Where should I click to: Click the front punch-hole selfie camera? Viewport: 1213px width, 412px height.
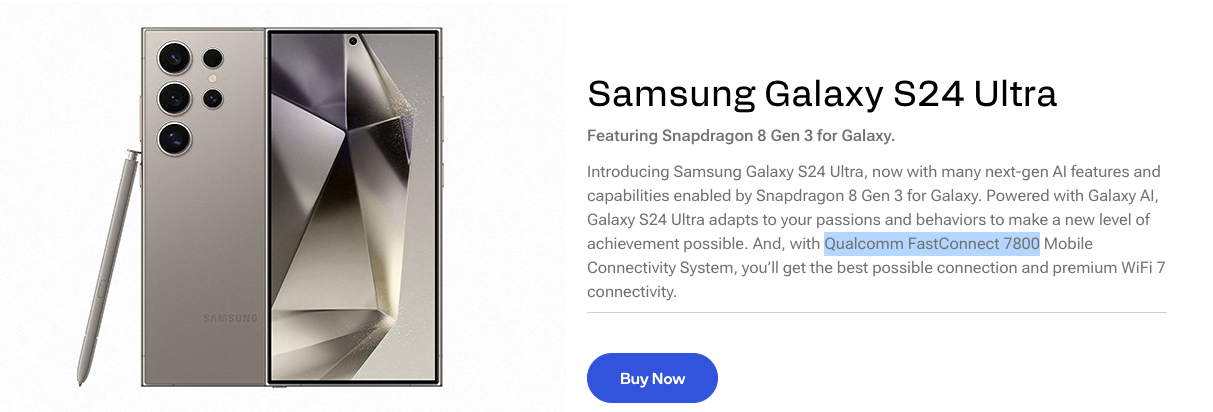pos(353,42)
